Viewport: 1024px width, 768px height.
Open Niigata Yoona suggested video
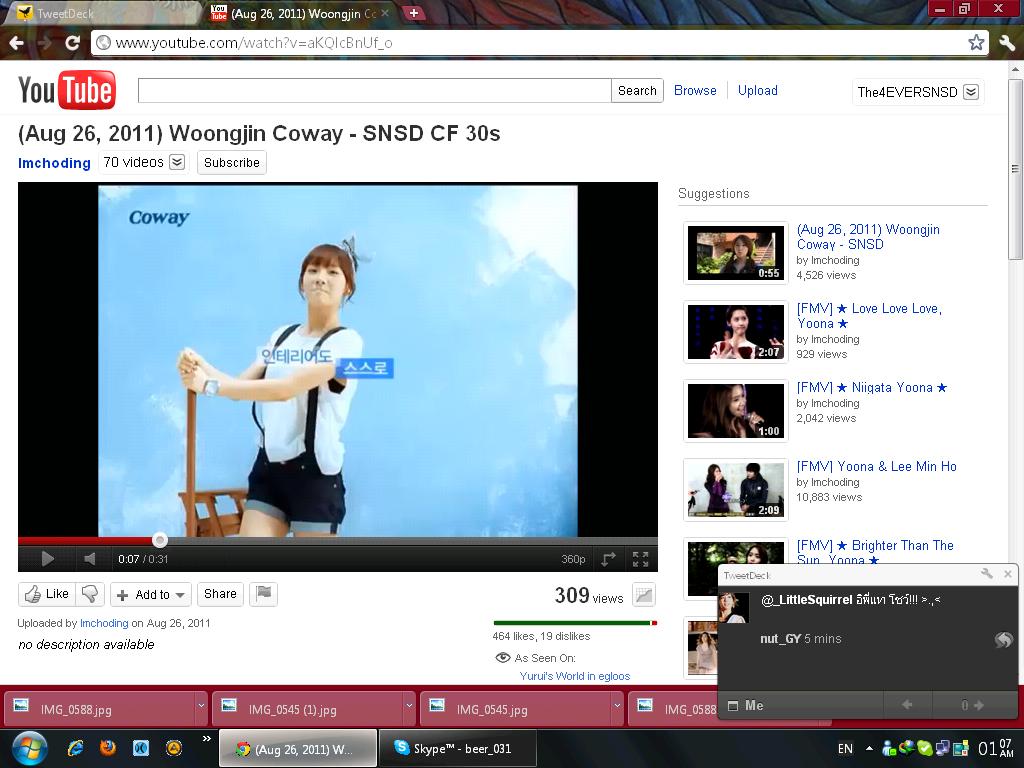click(x=871, y=387)
